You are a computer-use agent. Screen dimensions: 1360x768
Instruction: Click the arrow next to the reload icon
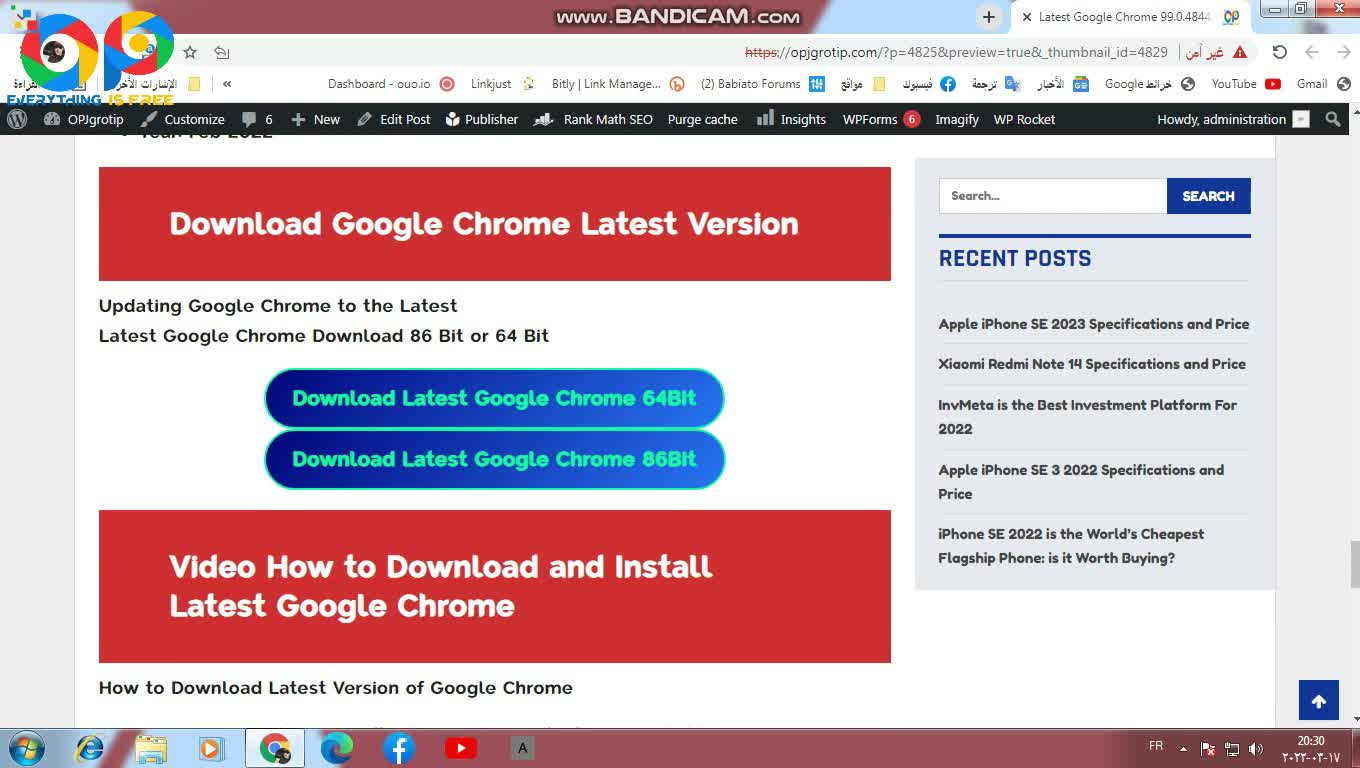(1312, 52)
